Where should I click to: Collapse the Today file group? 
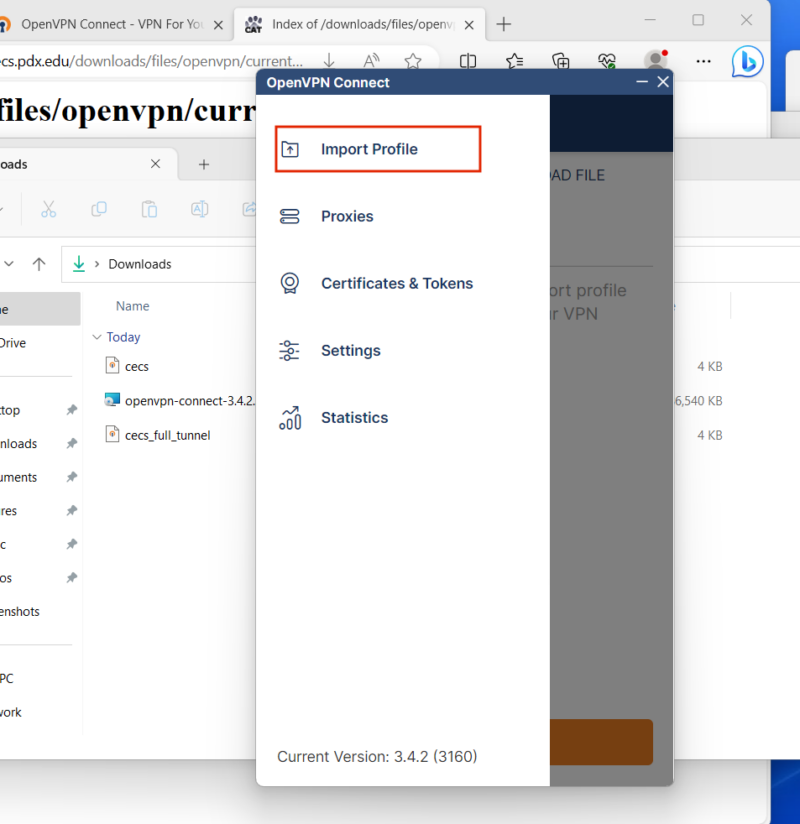coord(96,337)
